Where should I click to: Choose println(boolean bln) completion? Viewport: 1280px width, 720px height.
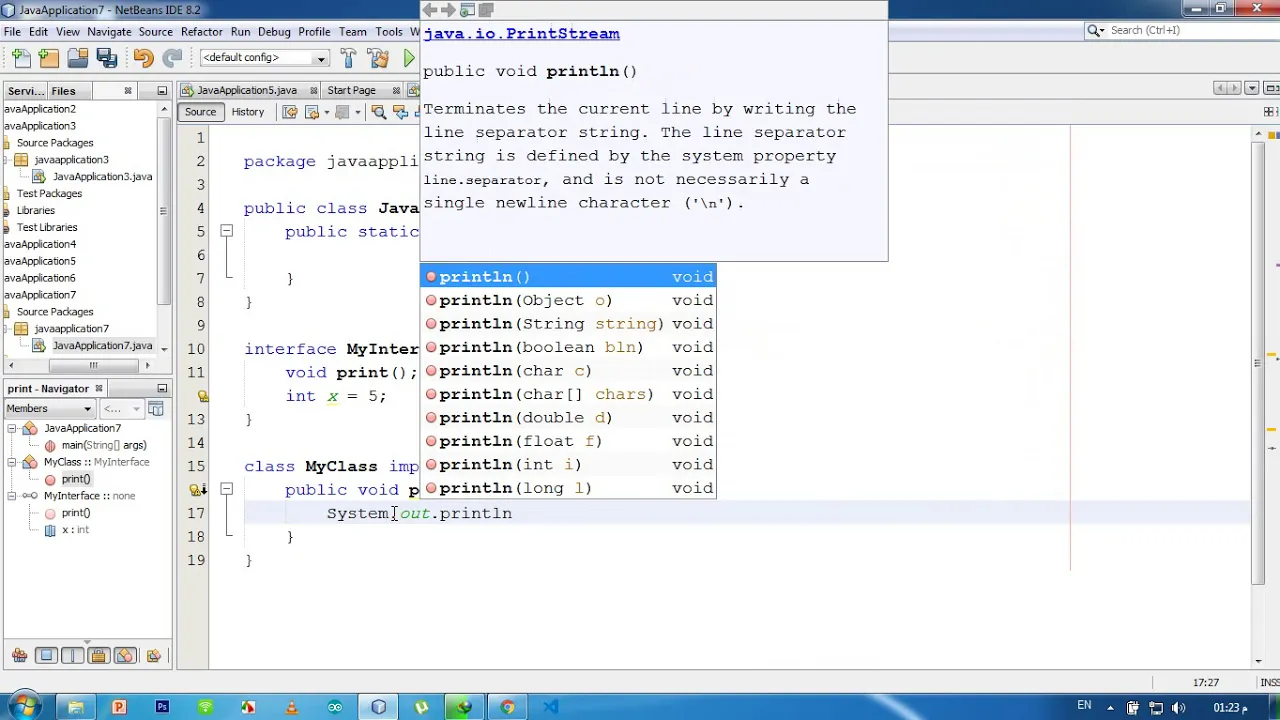pyautogui.click(x=568, y=347)
